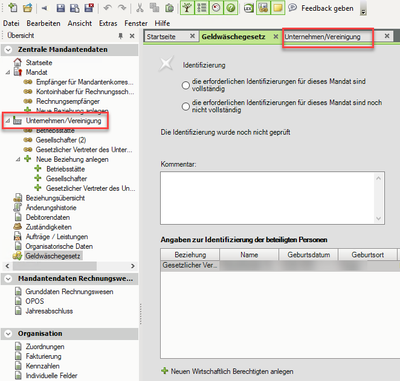Click the Zuständigkeiten icon in tree

[x=18, y=227]
